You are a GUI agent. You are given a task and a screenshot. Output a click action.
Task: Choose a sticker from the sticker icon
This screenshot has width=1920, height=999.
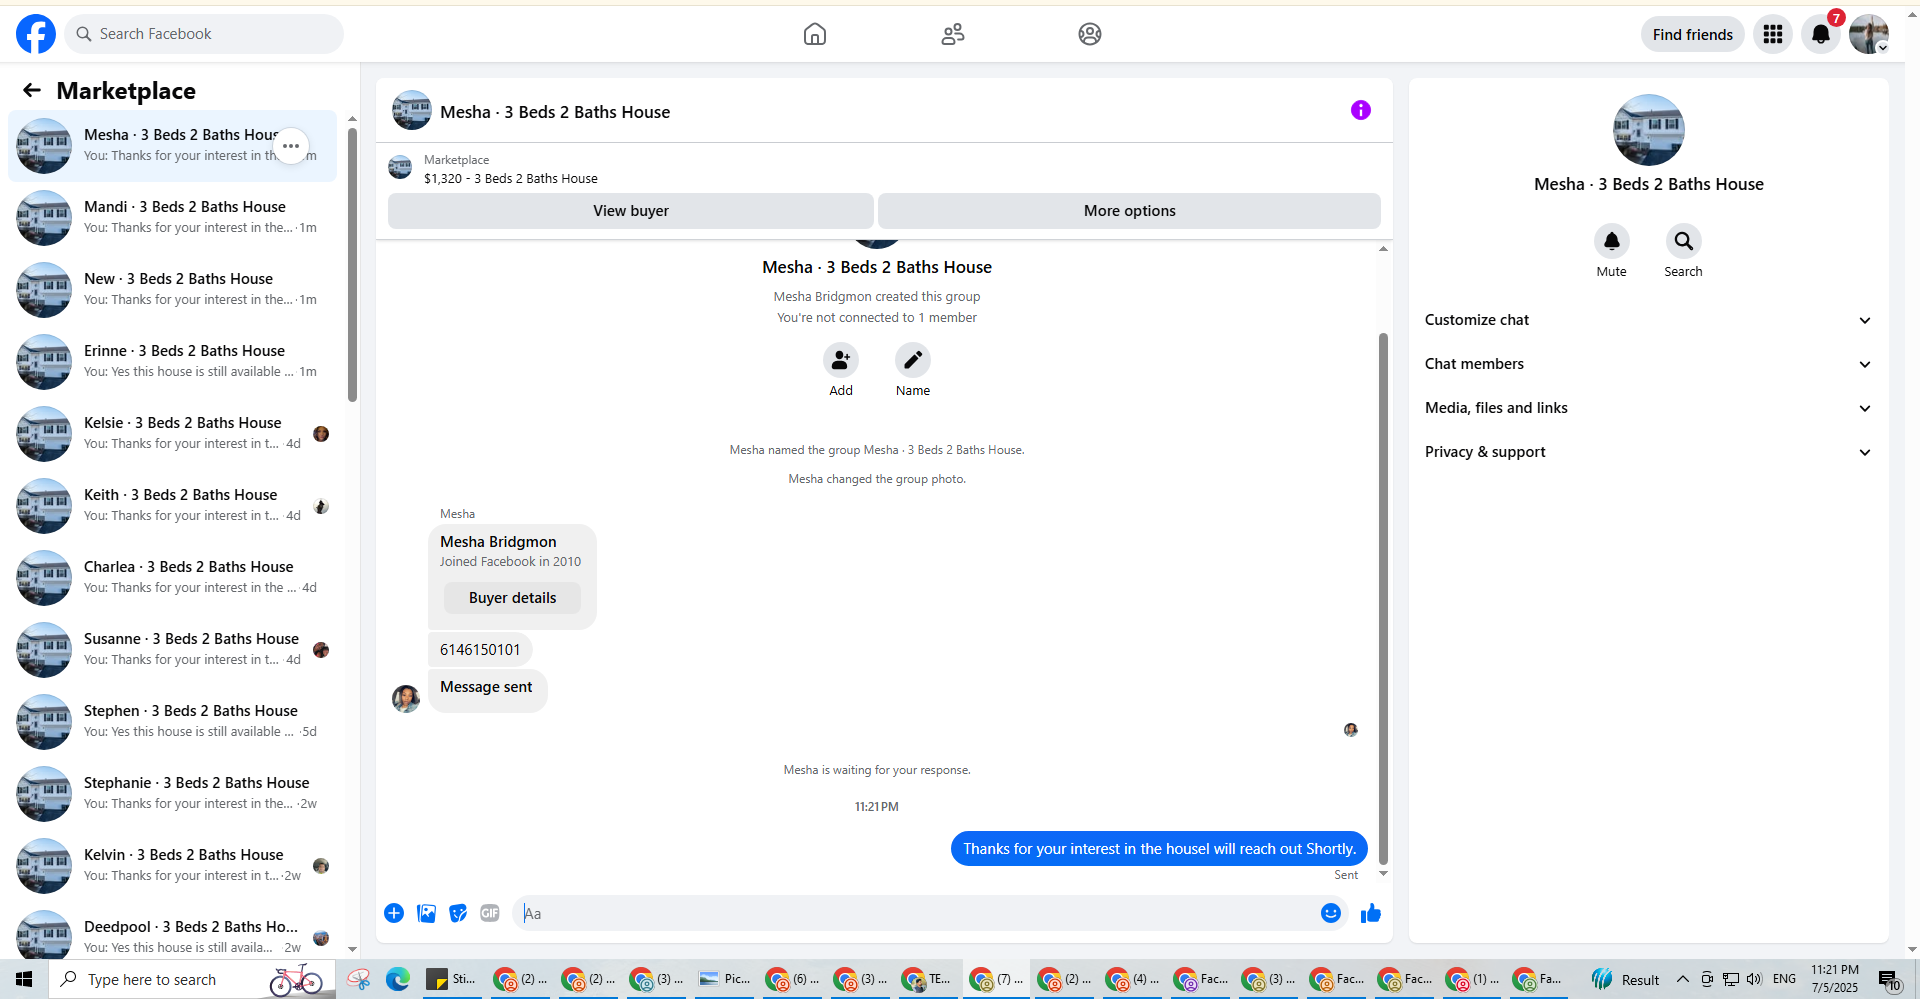pos(458,913)
